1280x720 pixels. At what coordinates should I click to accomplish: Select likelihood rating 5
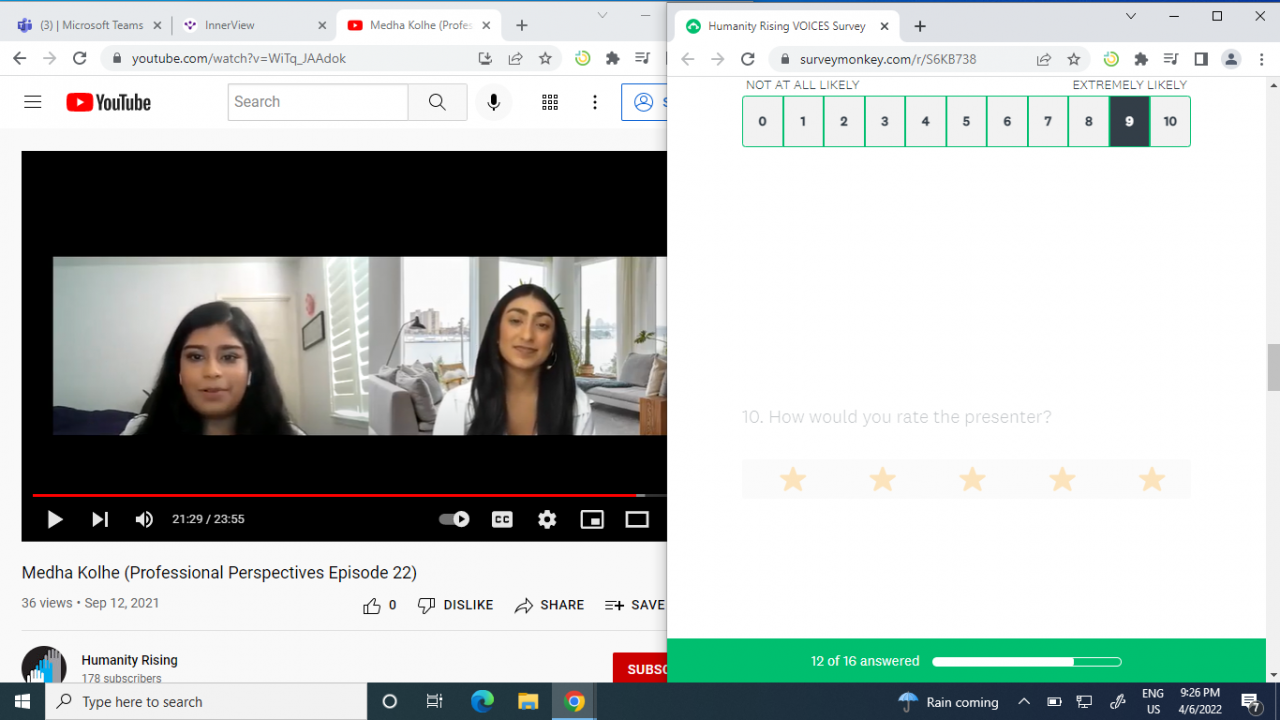tap(966, 122)
